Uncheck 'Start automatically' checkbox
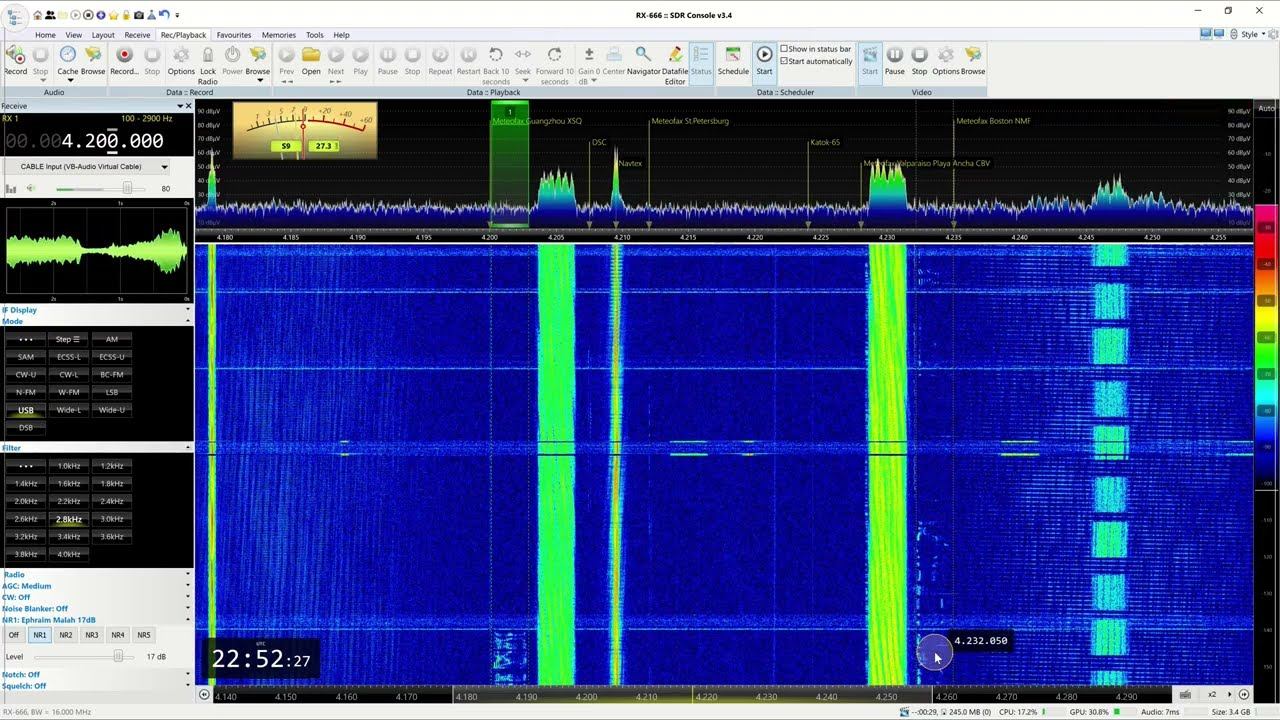Screen dimensions: 1280x720 784,61
